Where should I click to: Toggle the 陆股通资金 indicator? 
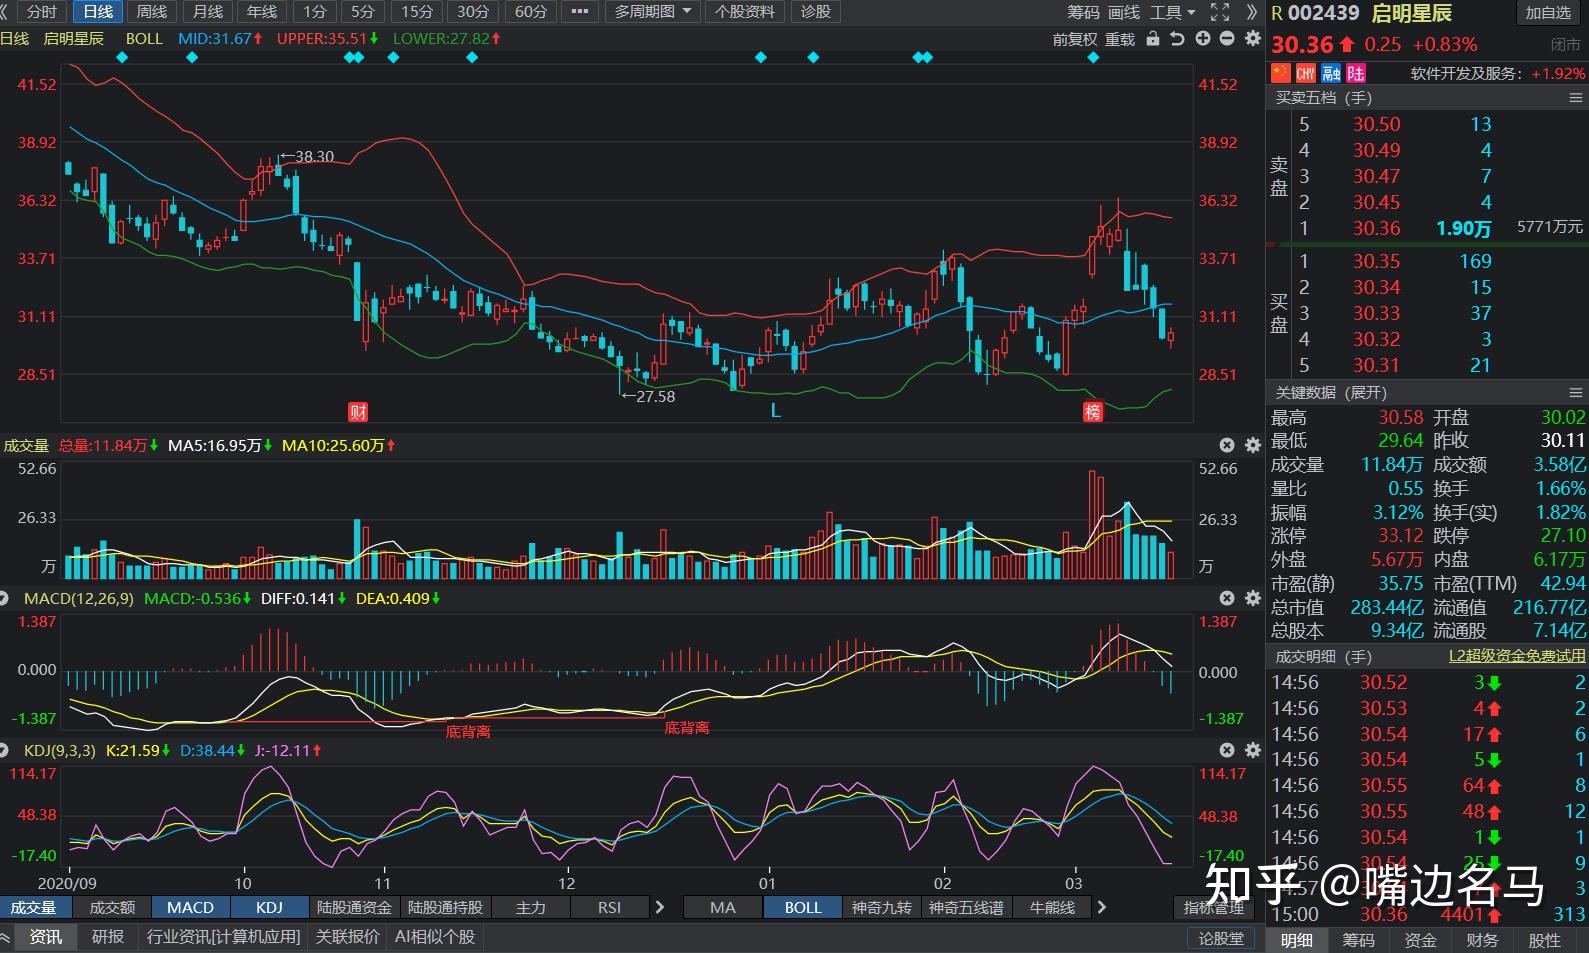354,907
